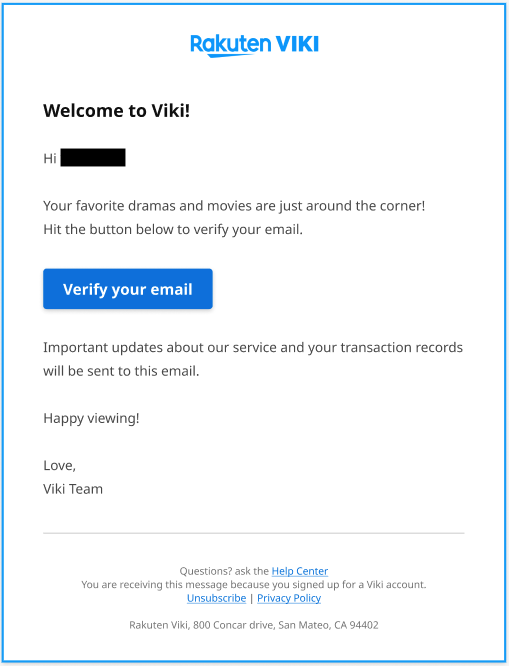509x666 pixels.
Task: Click the separator between Unsubscribe and Privacy Policy
Action: point(252,598)
